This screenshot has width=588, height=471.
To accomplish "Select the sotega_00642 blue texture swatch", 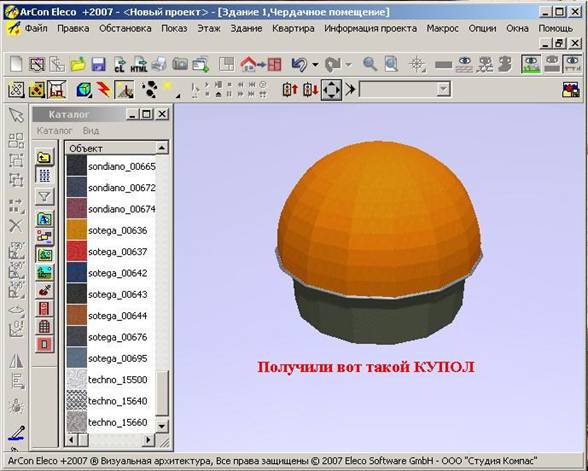I will click(x=77, y=273).
